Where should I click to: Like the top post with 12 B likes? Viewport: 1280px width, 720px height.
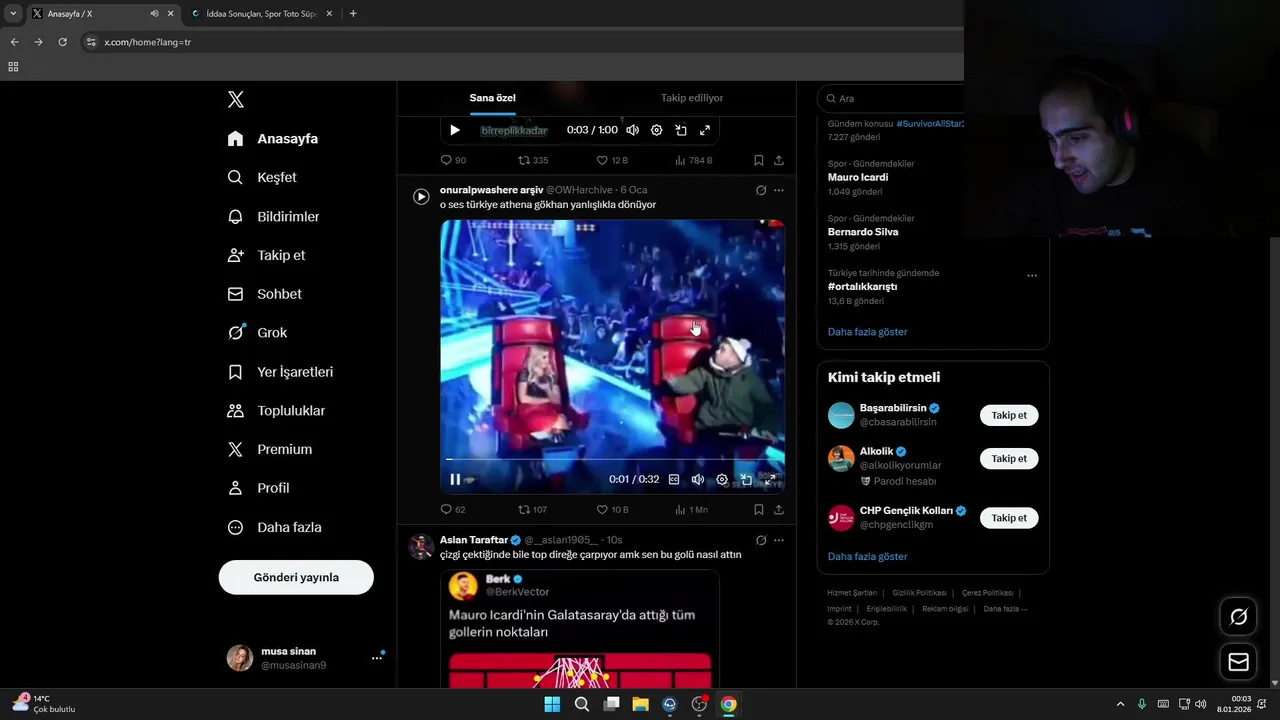[612, 160]
